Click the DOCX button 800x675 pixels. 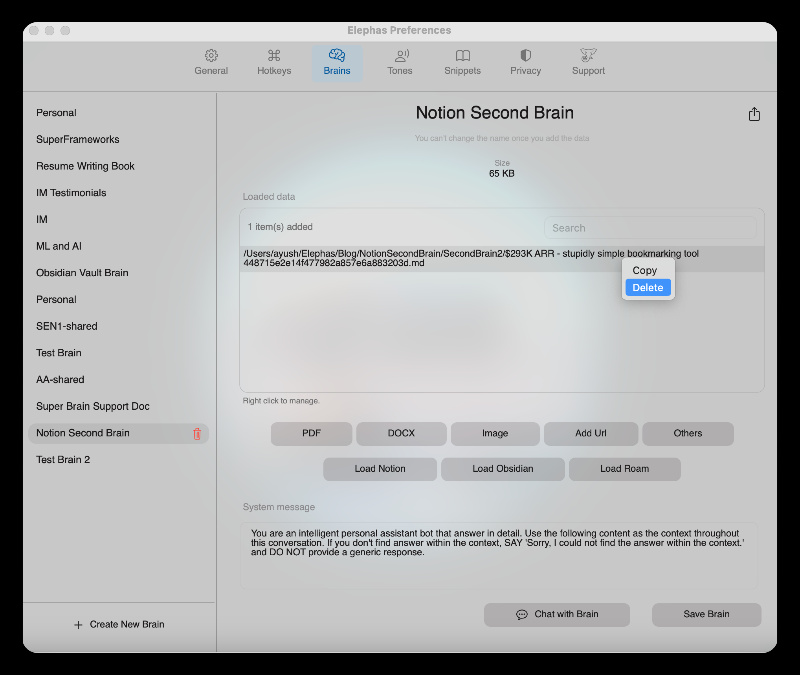click(x=401, y=434)
